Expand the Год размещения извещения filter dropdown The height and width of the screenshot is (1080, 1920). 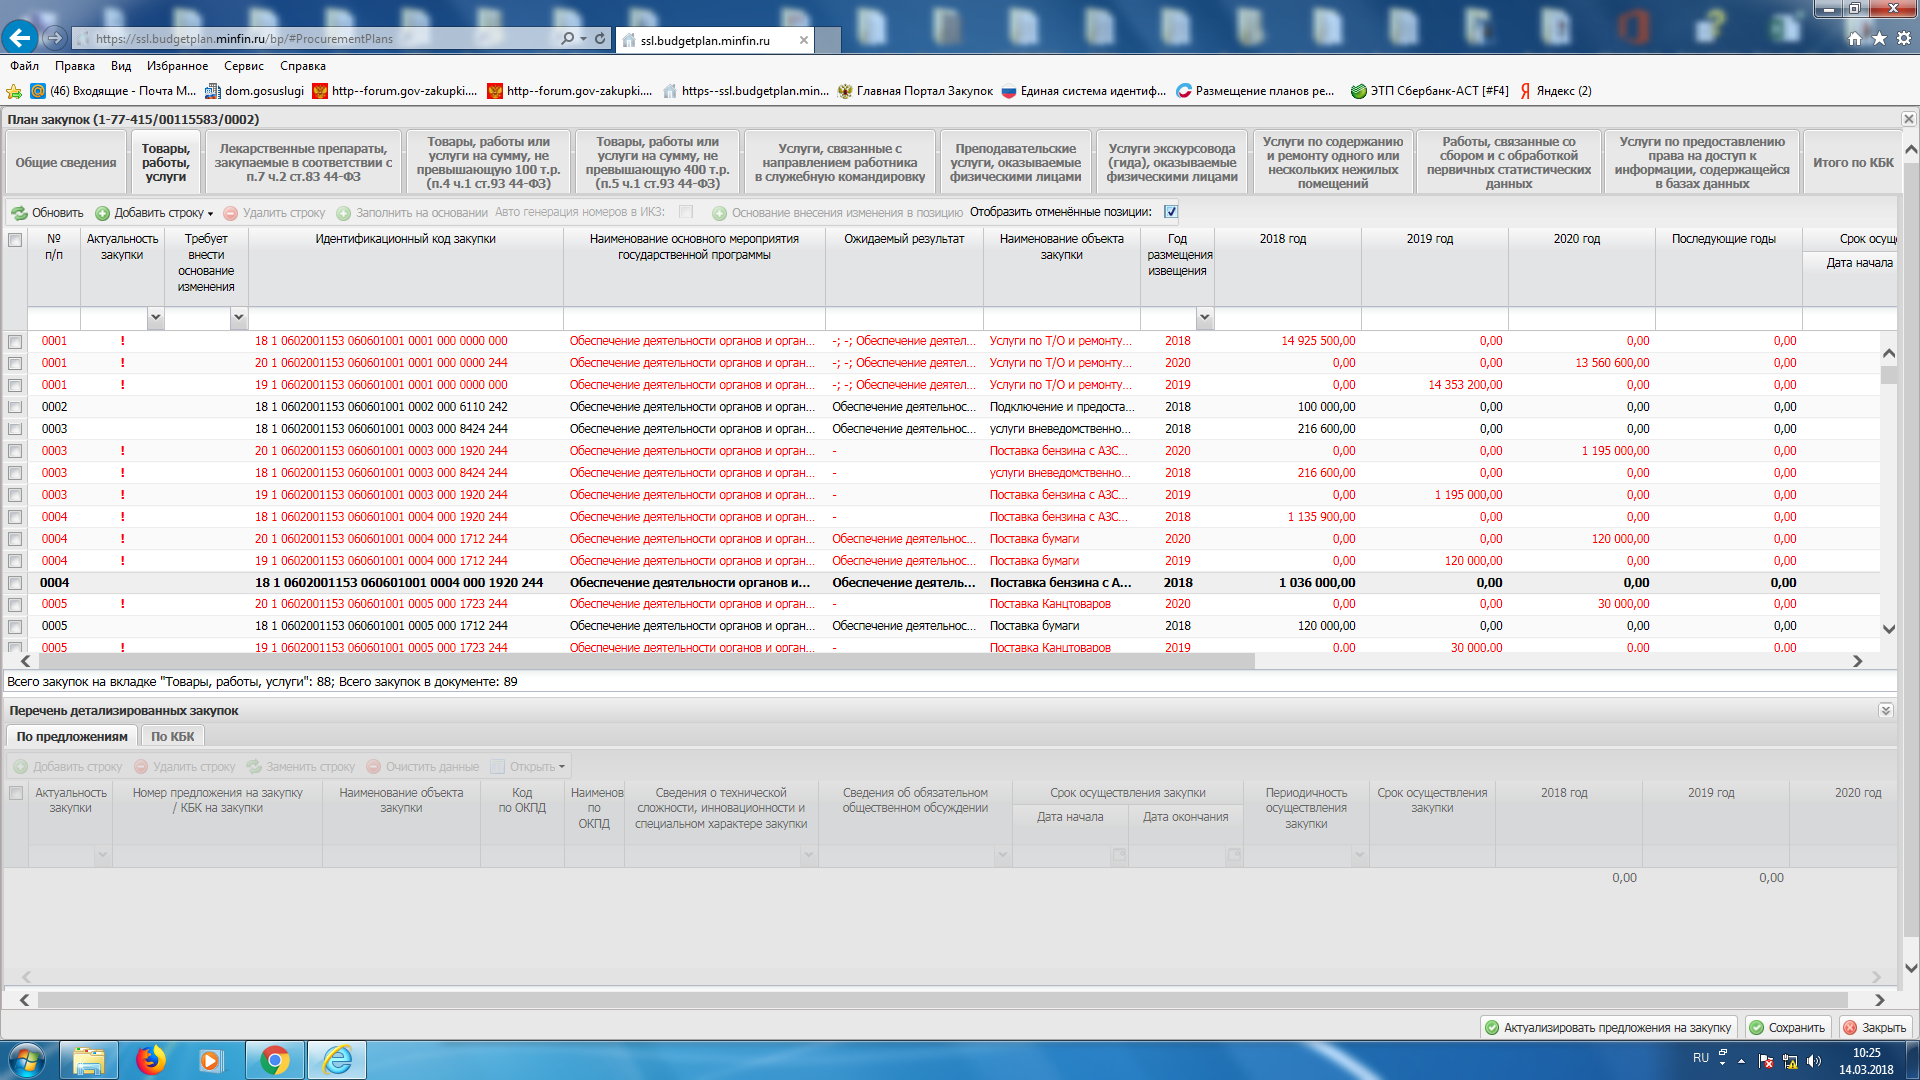(1204, 318)
